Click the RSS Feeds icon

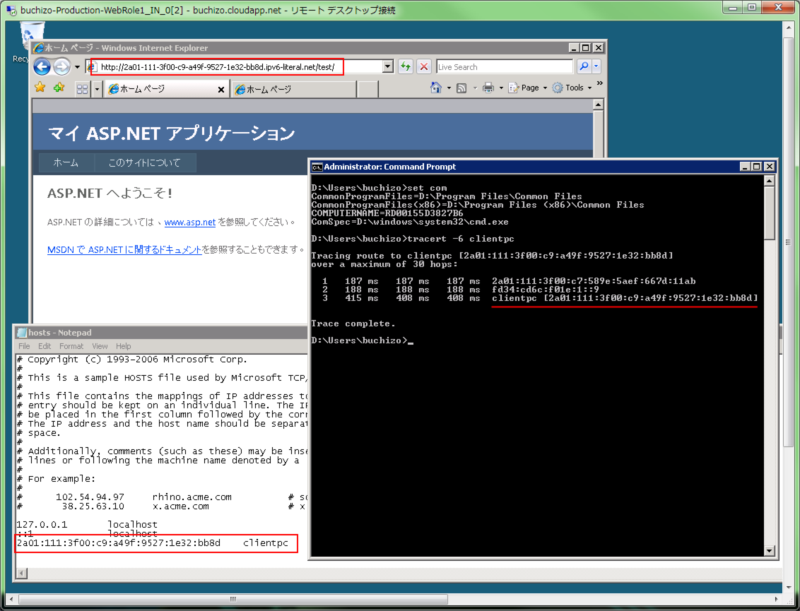tap(462, 88)
